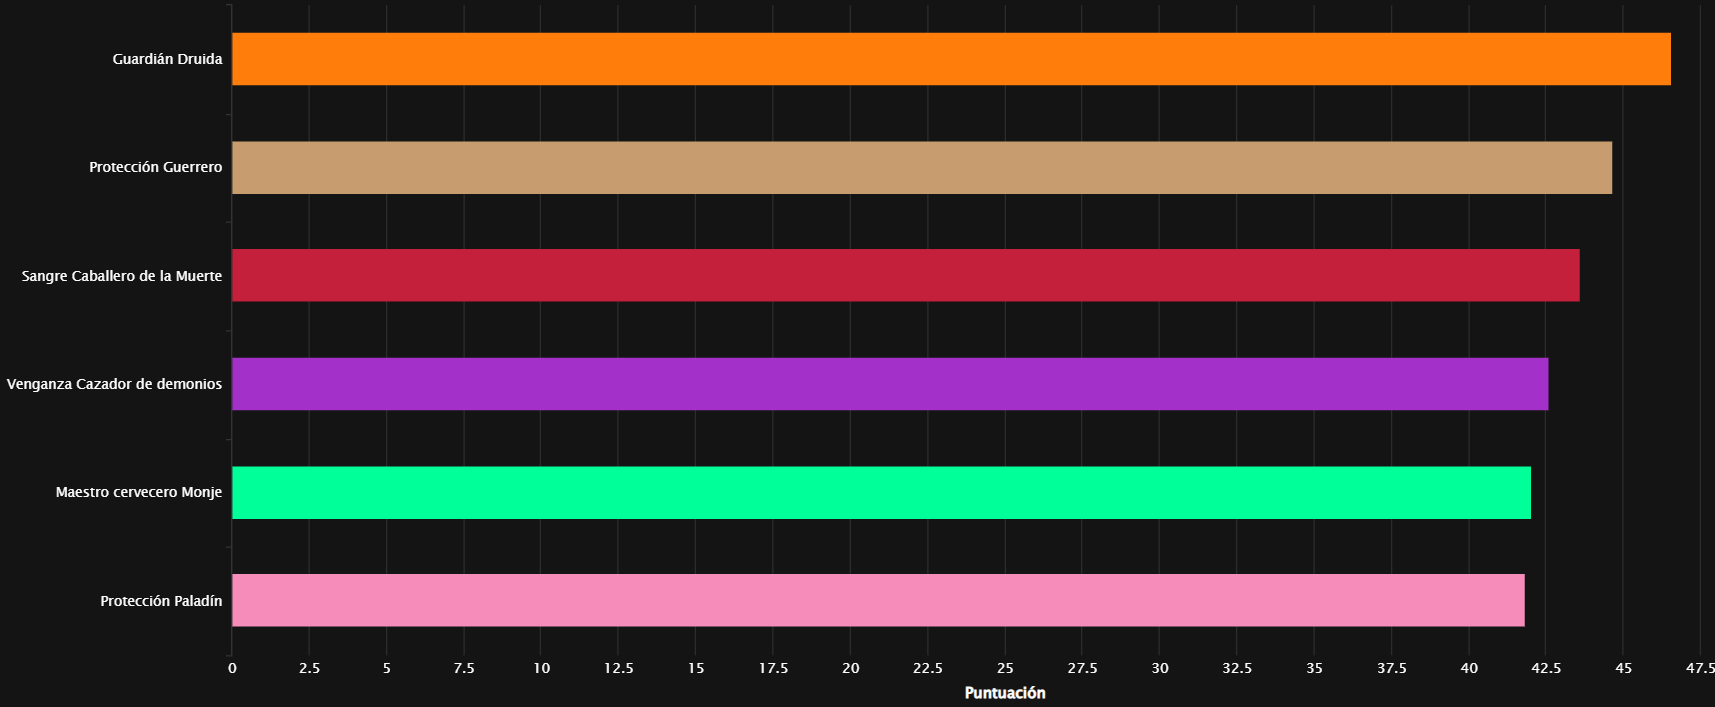Select the tan Protección Guerrero bar

click(x=922, y=167)
